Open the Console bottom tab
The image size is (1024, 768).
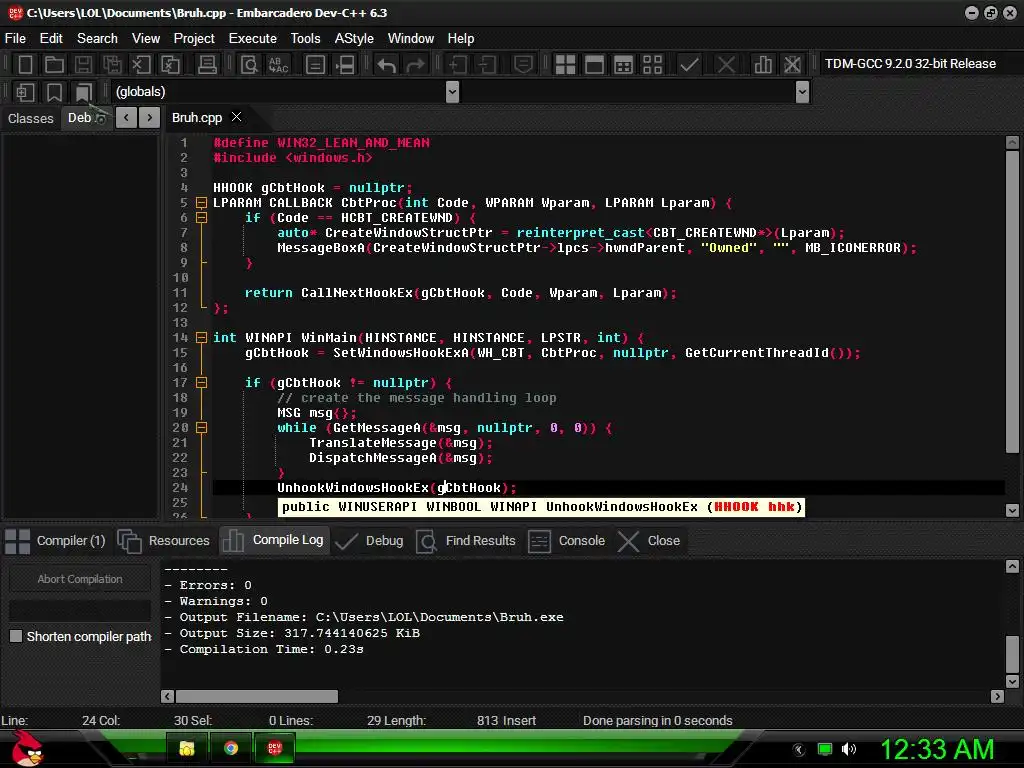point(567,541)
